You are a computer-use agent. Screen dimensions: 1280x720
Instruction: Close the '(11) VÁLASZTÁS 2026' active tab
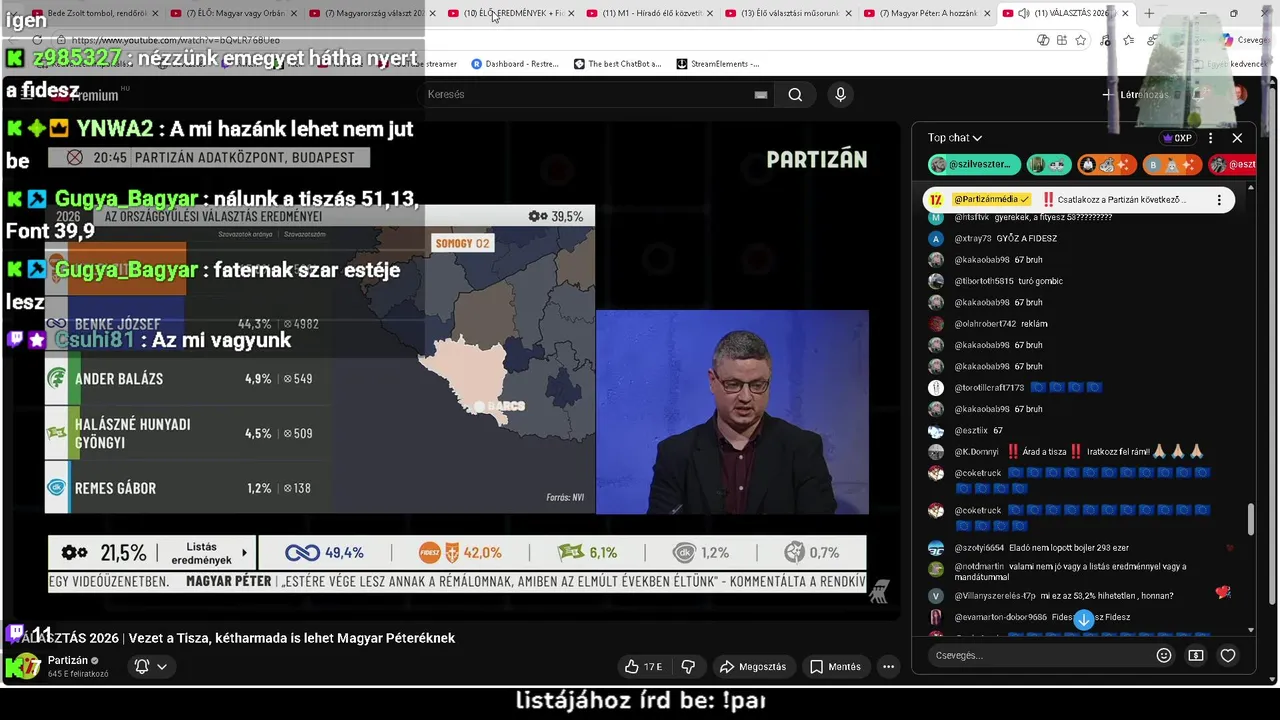(1125, 13)
